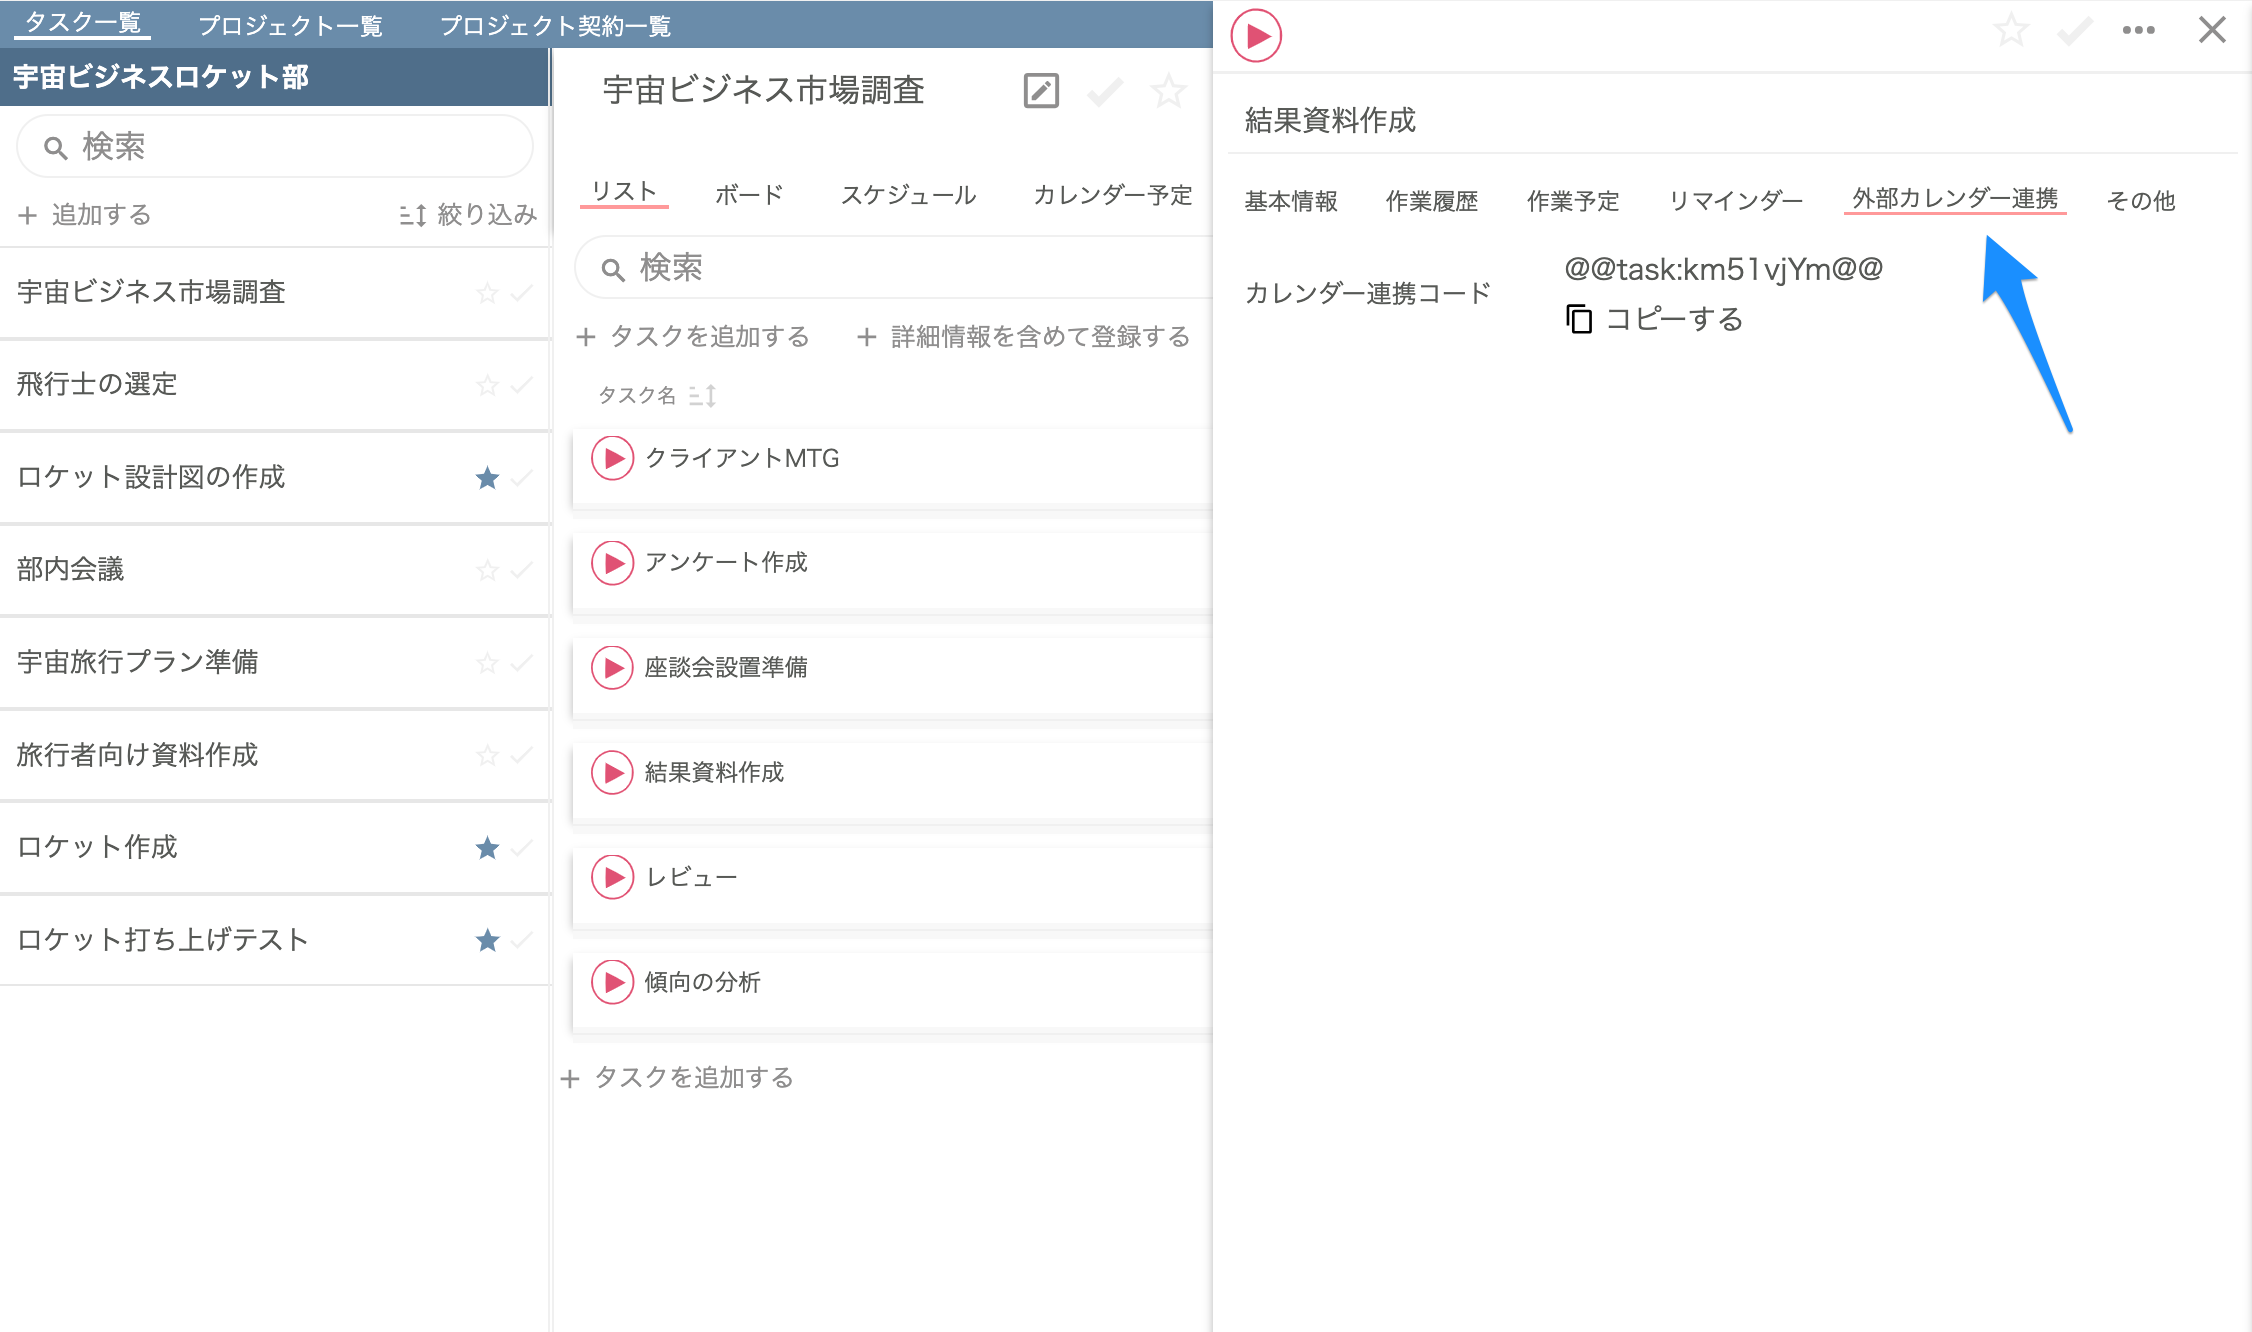The height and width of the screenshot is (1332, 2252).
Task: Start the timer for 傾向の分析 task
Action: (x=613, y=982)
